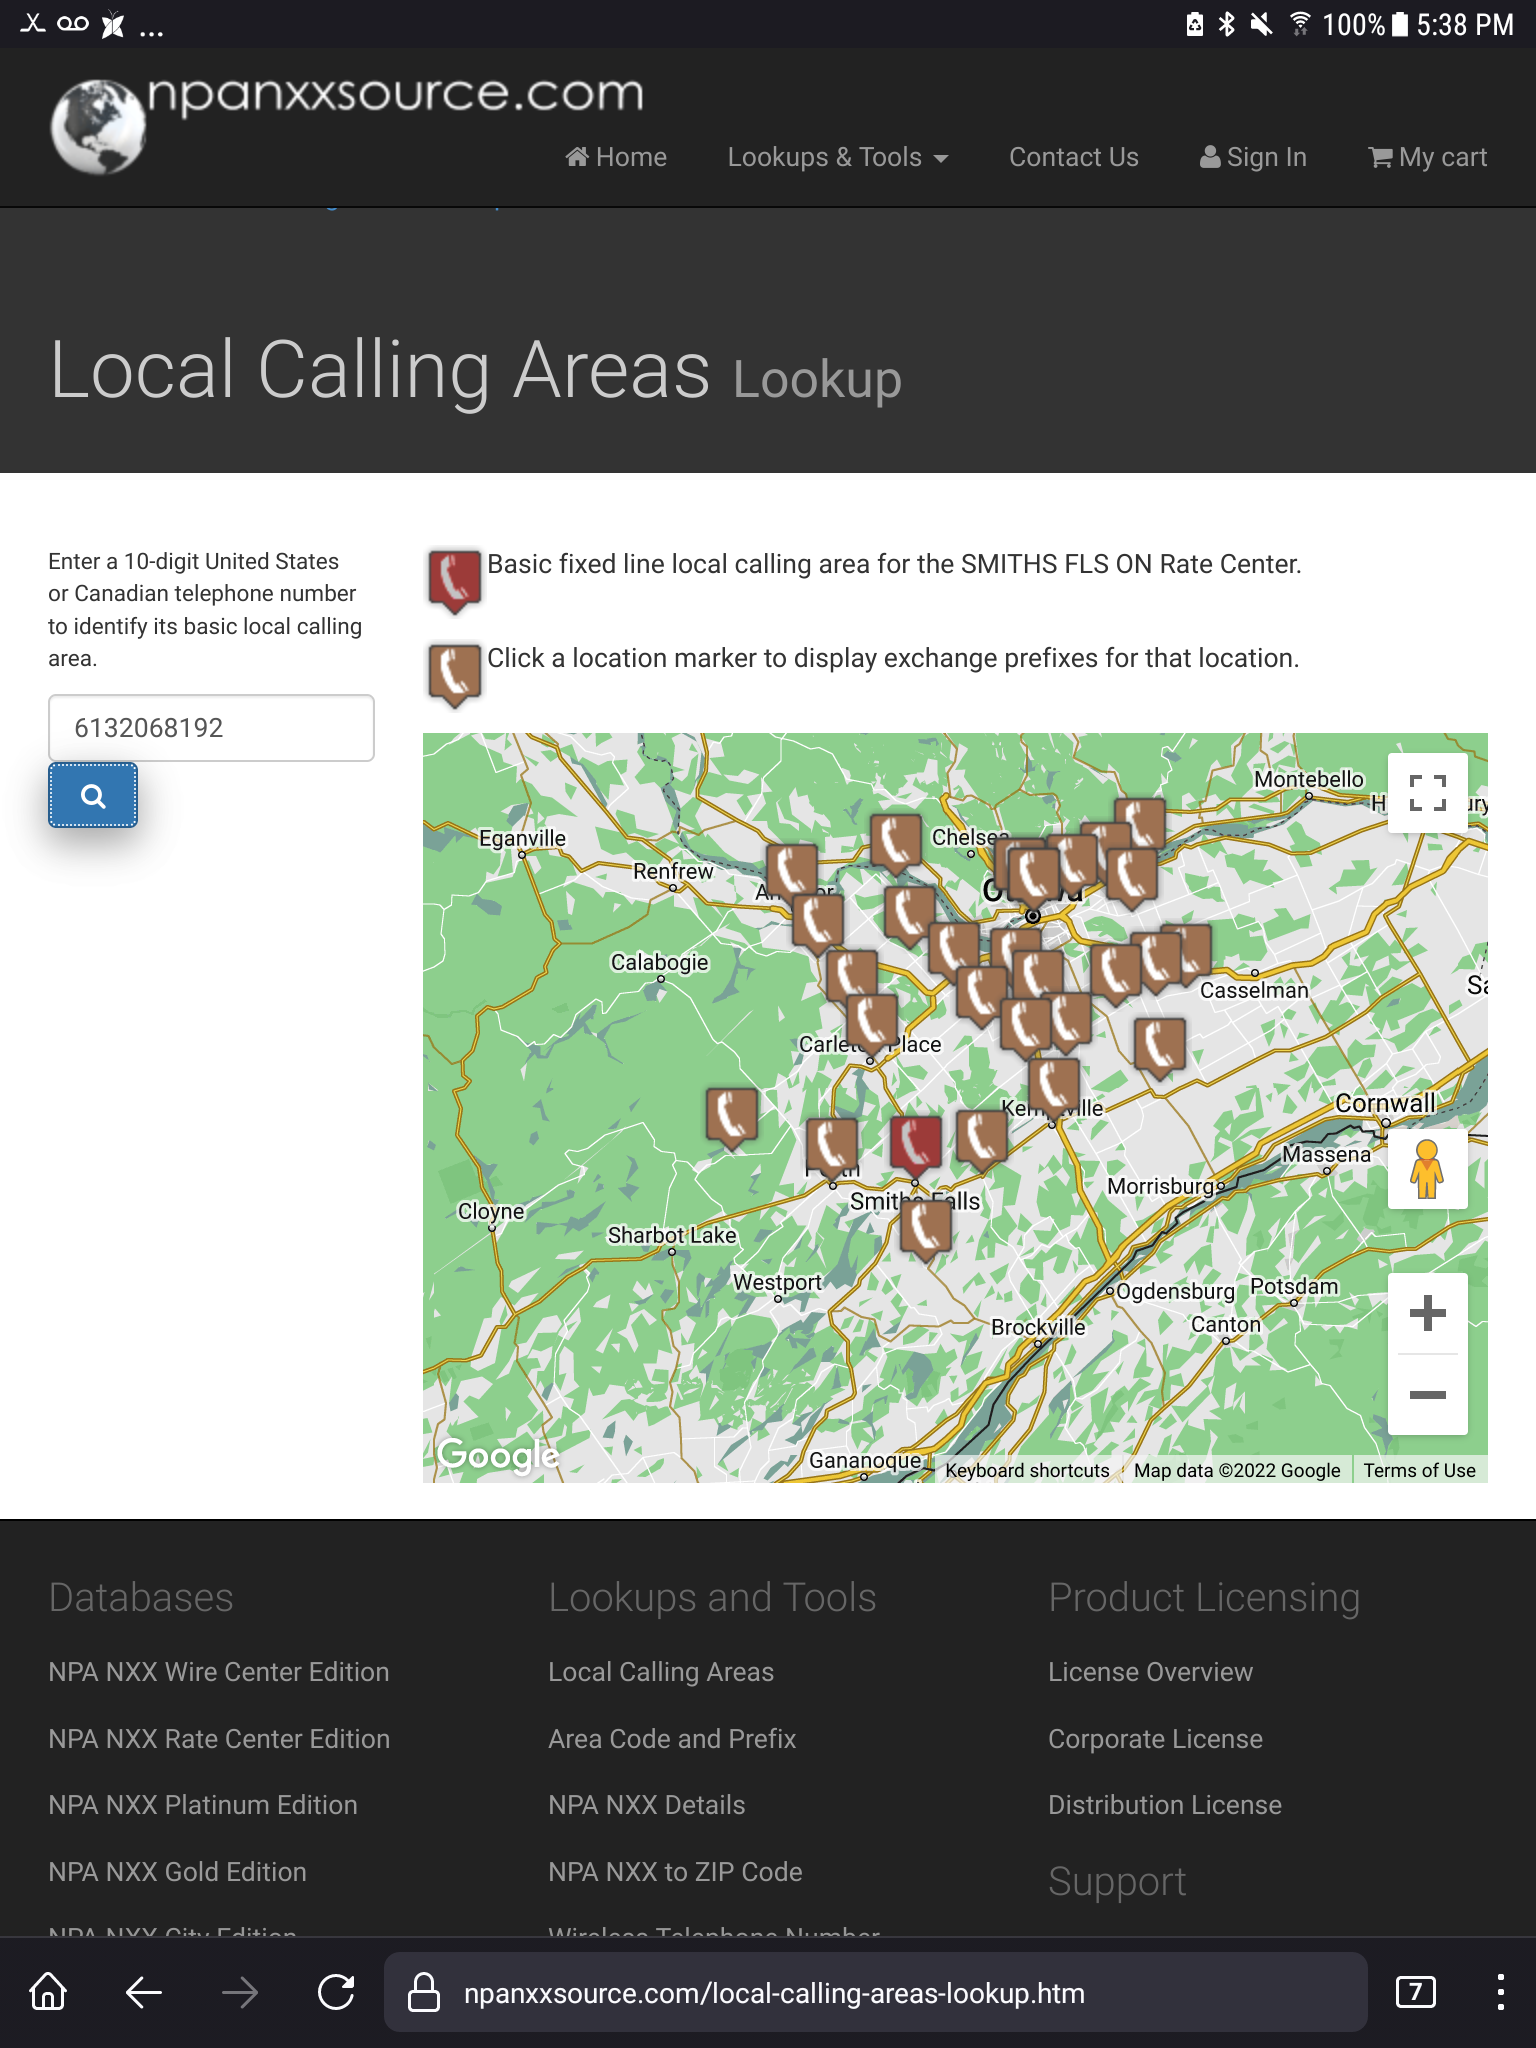Click the telephone number input field
Viewport: 1536px width, 2048px height.
tap(211, 728)
